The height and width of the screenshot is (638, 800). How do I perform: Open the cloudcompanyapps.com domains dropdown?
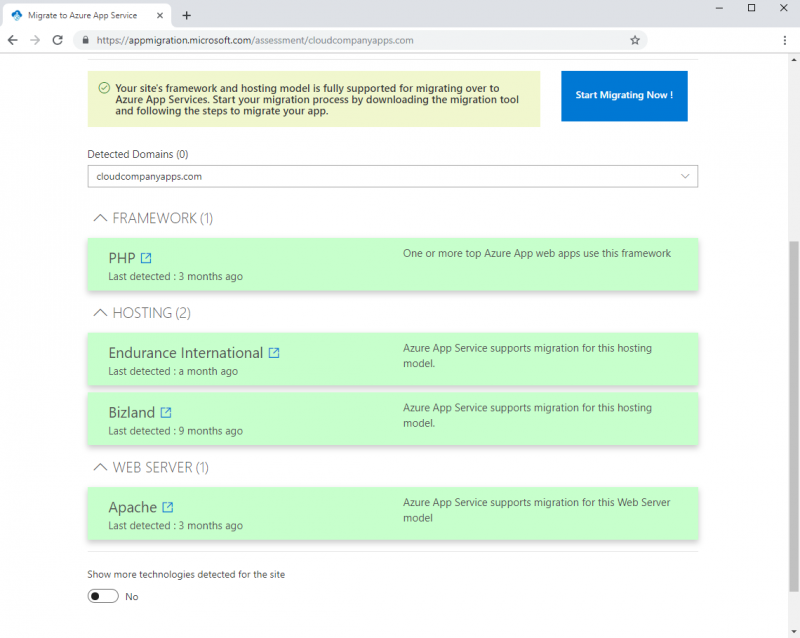click(686, 176)
